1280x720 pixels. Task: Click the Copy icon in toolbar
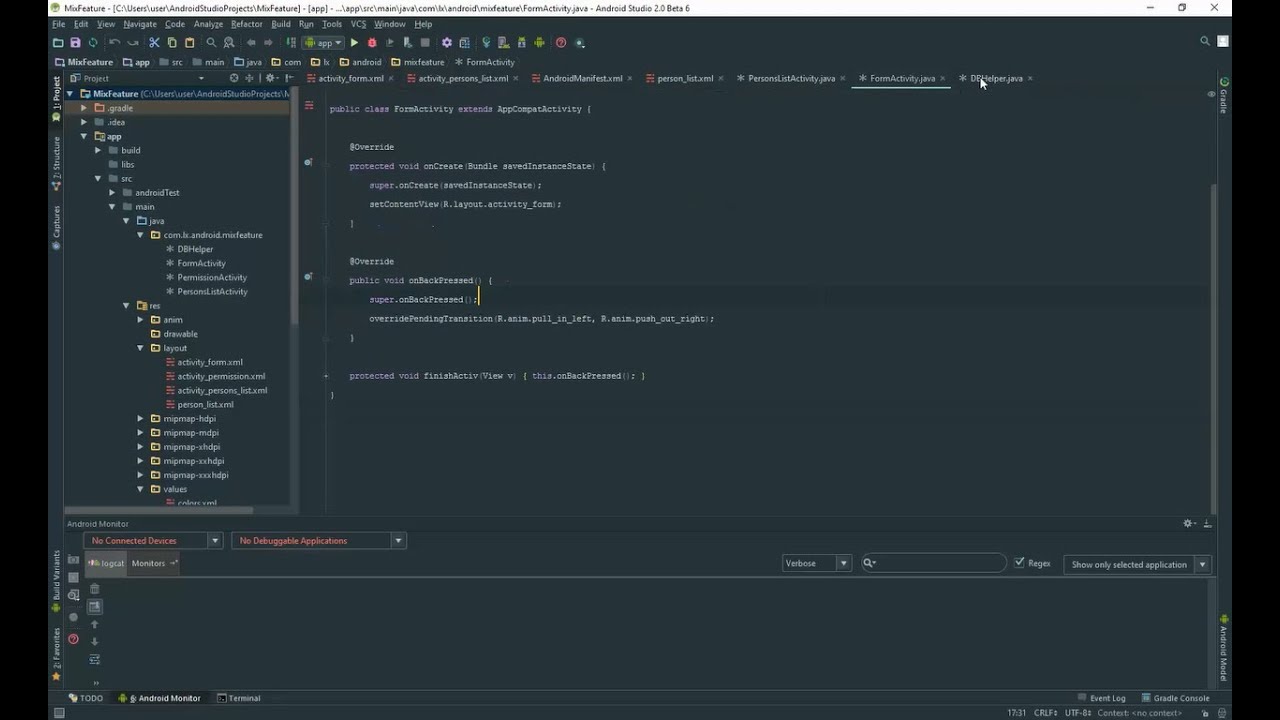pos(172,43)
